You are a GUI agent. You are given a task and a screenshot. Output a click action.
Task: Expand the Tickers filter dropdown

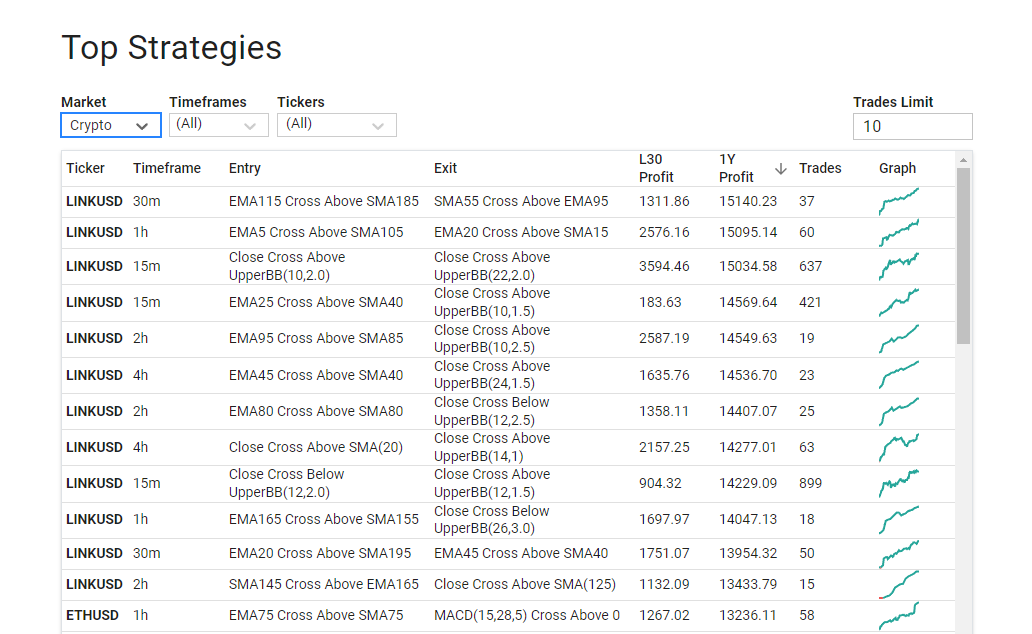point(336,124)
